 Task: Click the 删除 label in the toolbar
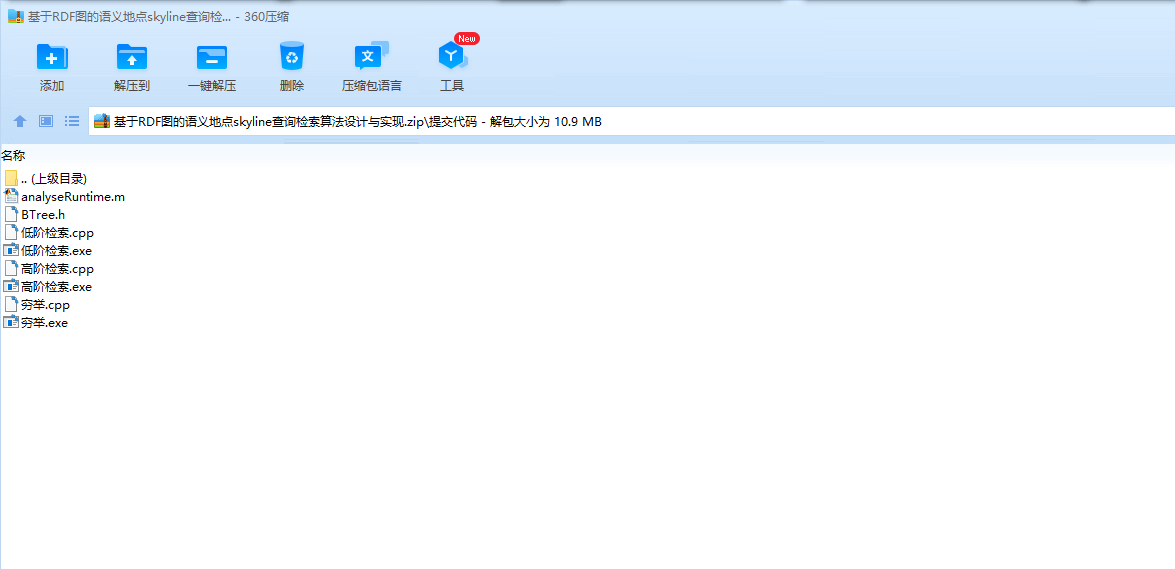292,85
